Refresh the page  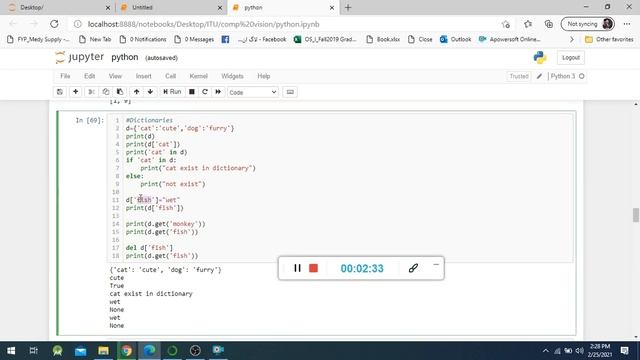(x=54, y=24)
